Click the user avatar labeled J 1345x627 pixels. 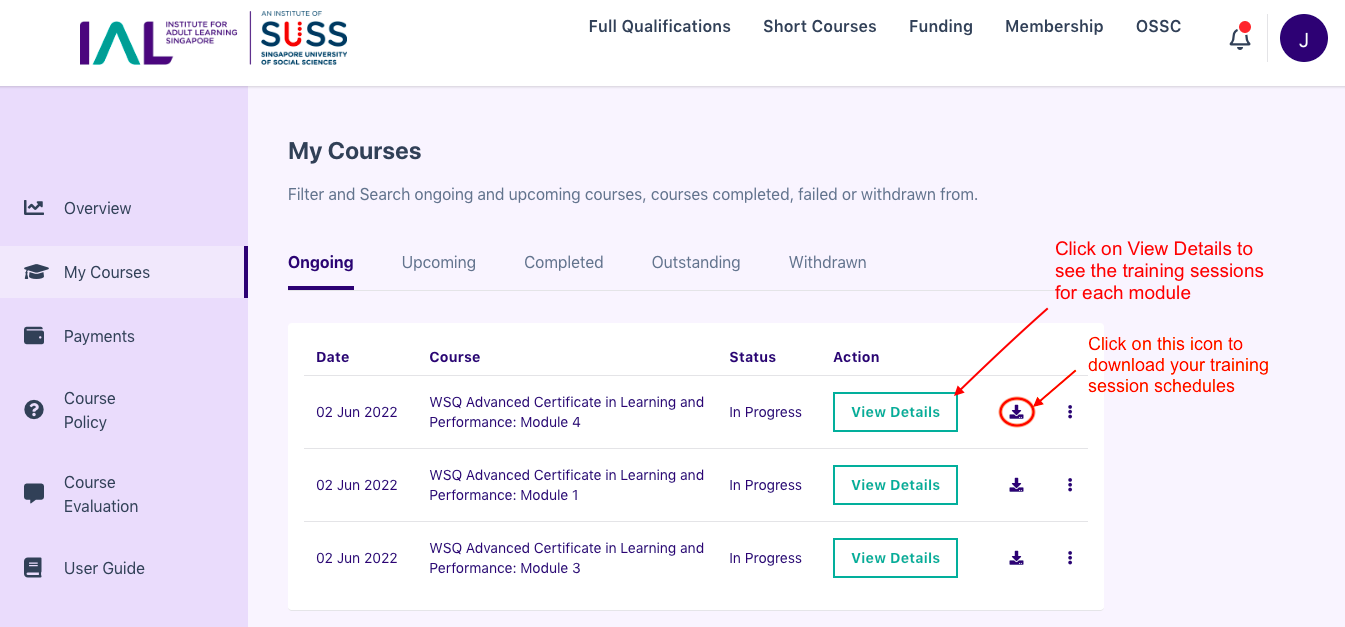[1304, 39]
